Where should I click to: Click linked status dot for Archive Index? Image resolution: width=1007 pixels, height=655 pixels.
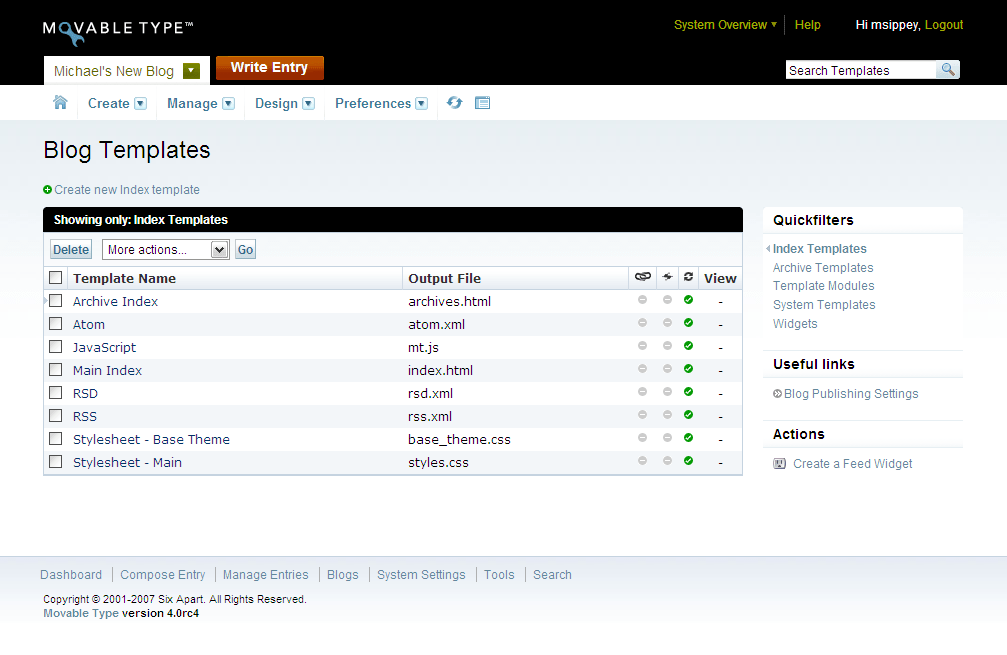(642, 300)
